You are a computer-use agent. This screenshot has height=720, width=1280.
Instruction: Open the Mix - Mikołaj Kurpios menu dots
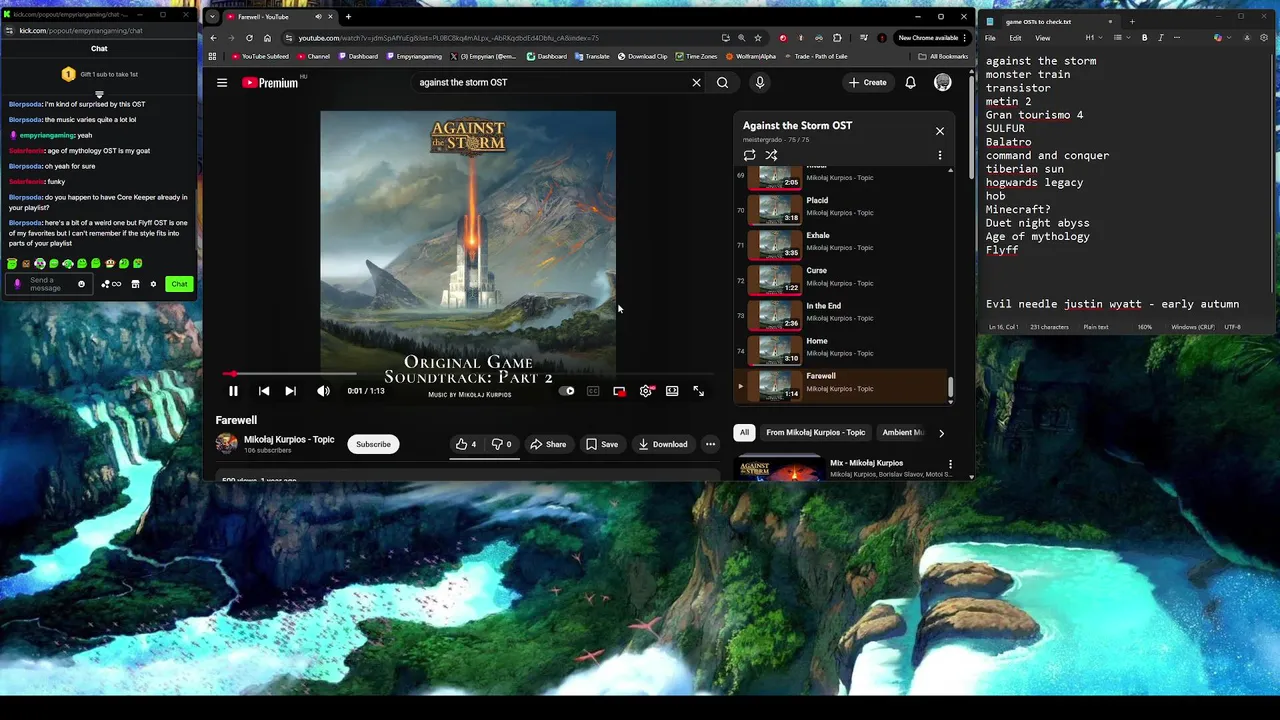click(x=950, y=464)
